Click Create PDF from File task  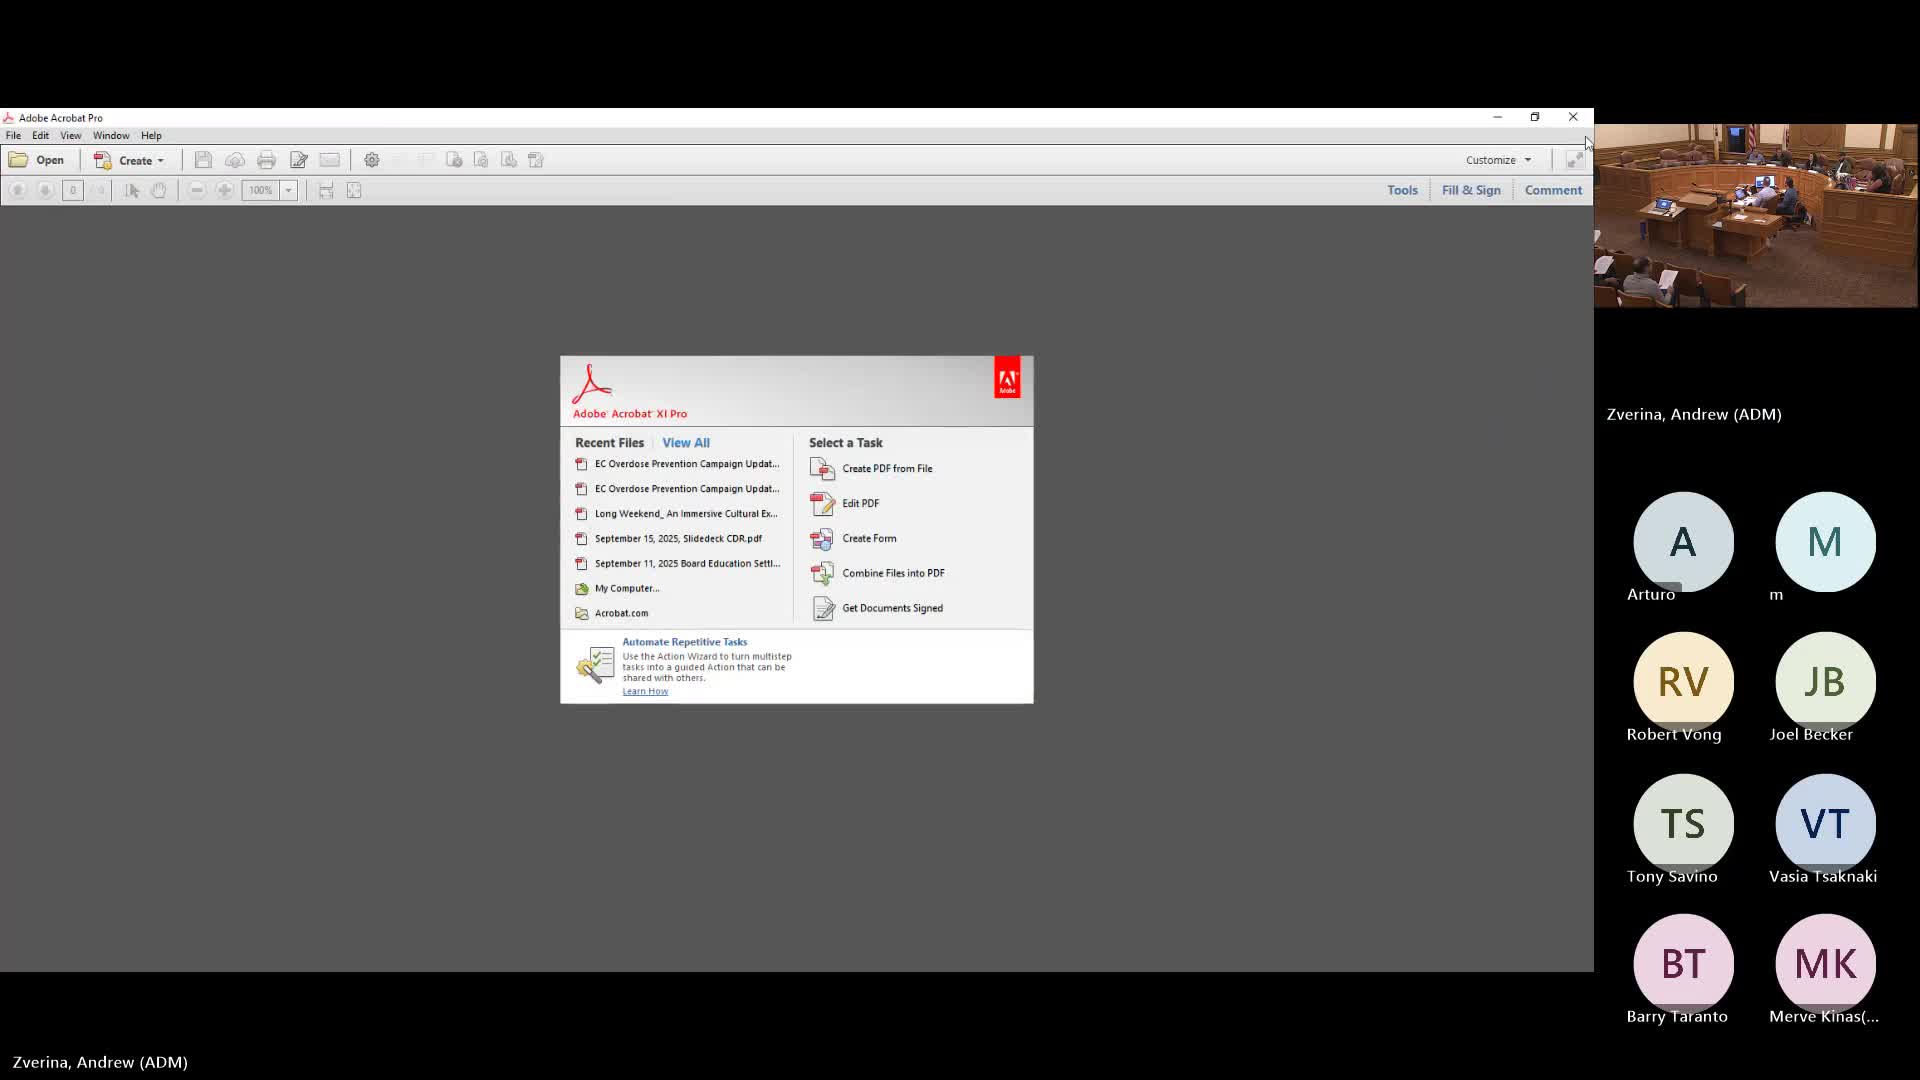click(886, 468)
